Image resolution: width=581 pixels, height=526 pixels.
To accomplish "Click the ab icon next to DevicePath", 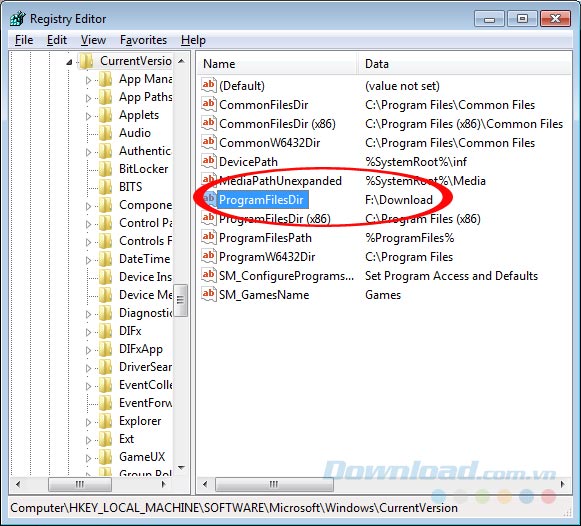I will coord(208,161).
